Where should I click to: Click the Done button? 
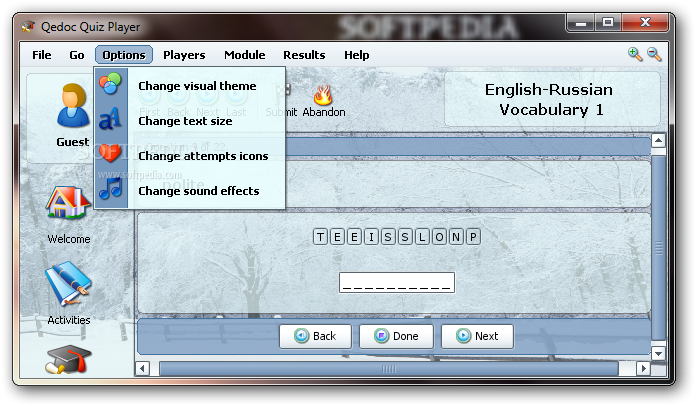pos(396,336)
